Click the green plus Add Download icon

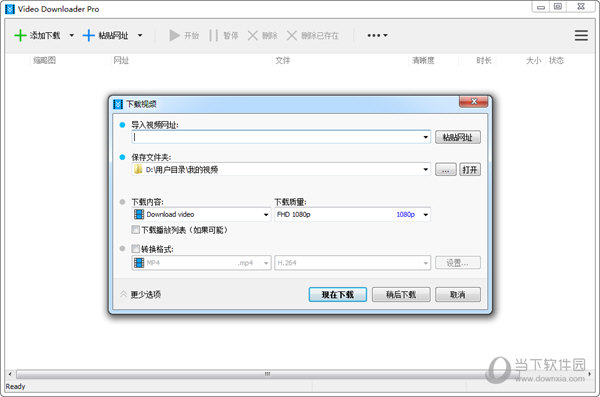click(x=20, y=35)
